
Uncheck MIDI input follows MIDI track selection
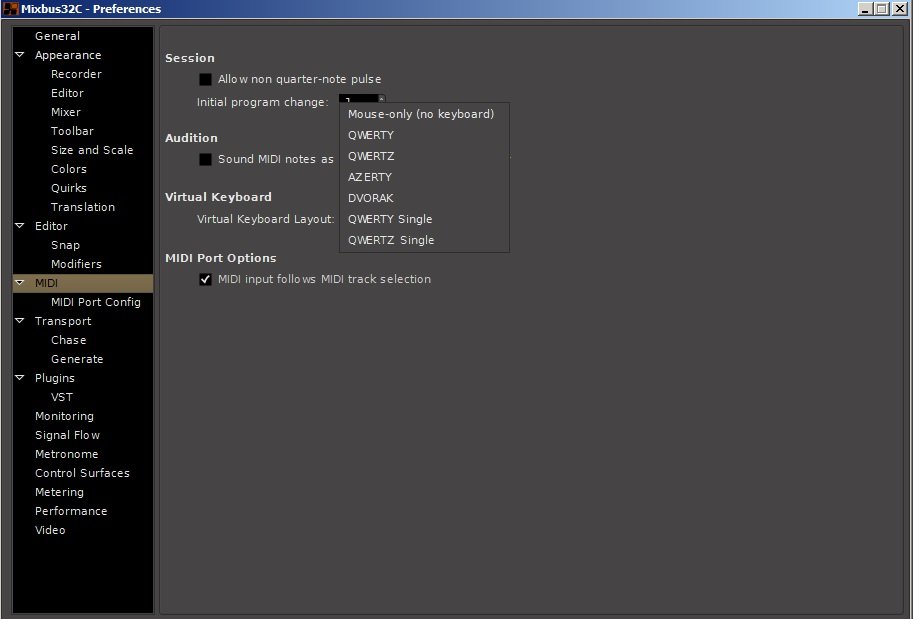(206, 280)
